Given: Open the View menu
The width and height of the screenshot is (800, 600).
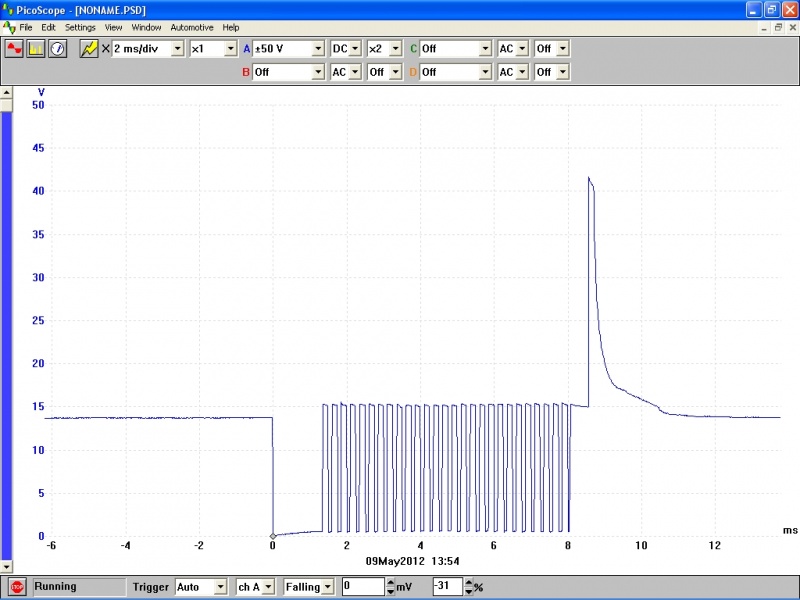Looking at the screenshot, I should 114,27.
